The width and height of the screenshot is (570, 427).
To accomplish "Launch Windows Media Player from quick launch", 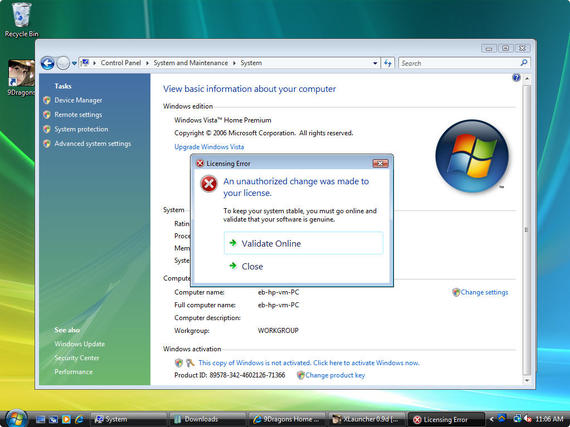I will (x=66, y=419).
